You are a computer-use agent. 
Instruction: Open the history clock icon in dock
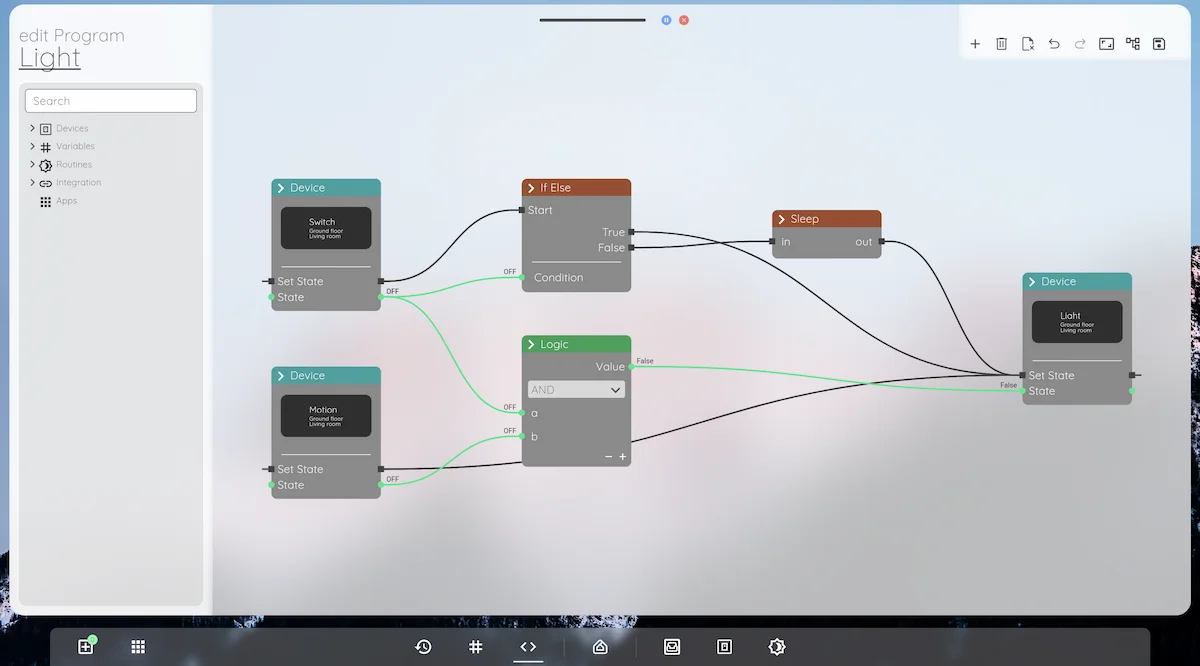423,647
